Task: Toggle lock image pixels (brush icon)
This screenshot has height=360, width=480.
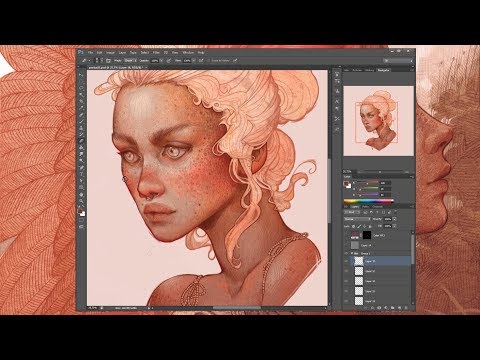Action: 359,226
